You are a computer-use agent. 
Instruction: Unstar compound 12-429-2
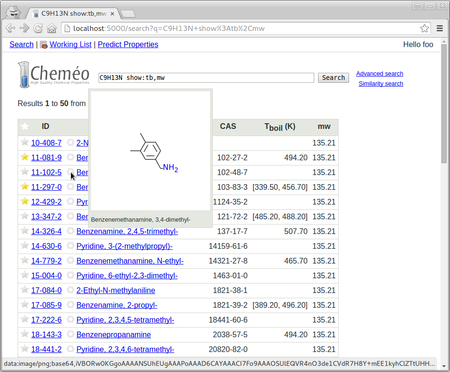24,201
